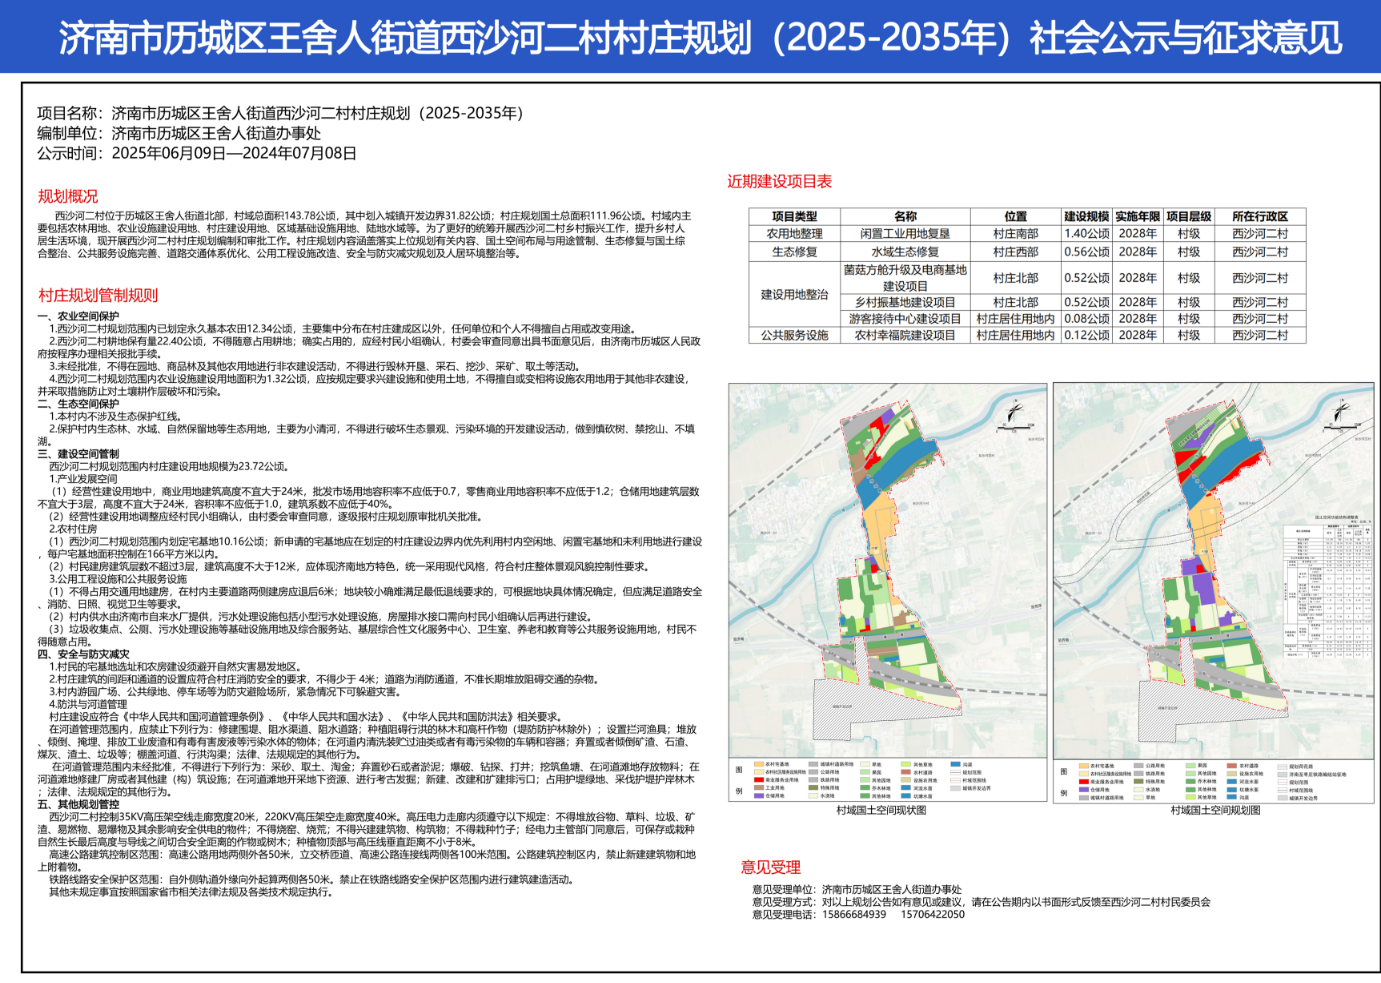
Task: Click the 意见受理单位 line
Action: [x=856, y=889]
